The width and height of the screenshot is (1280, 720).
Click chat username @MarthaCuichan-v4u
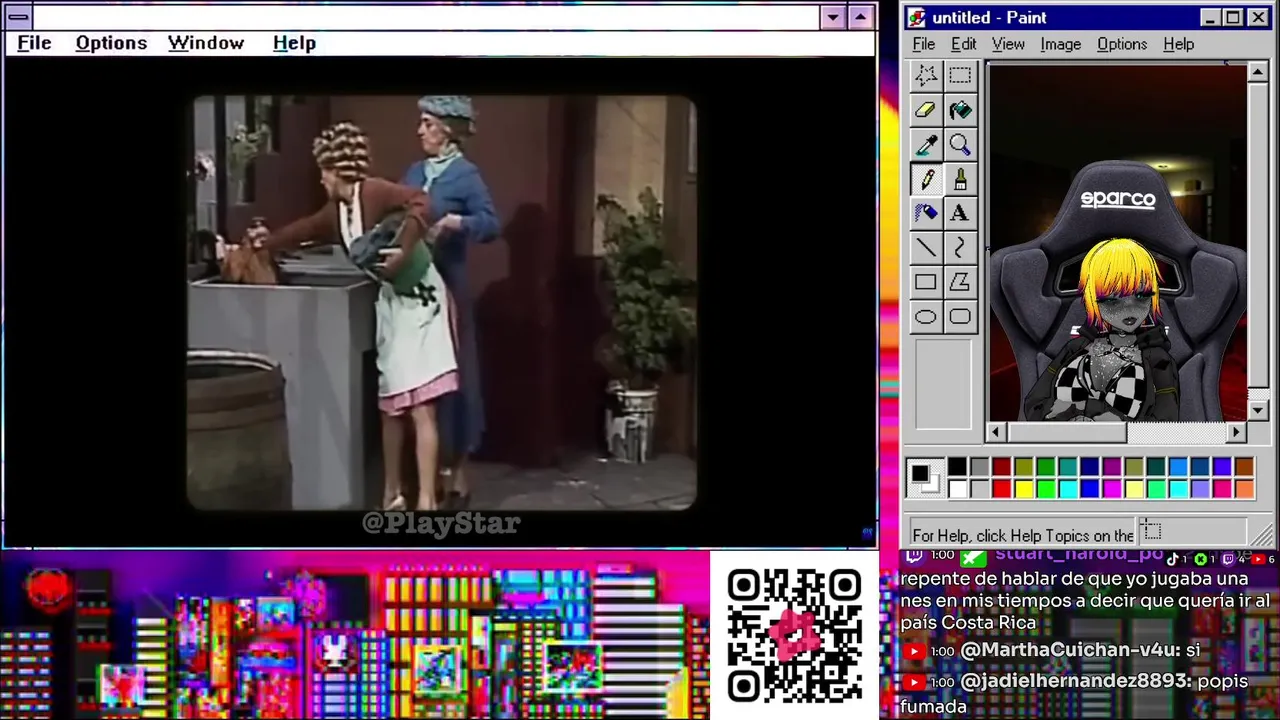tap(1069, 650)
